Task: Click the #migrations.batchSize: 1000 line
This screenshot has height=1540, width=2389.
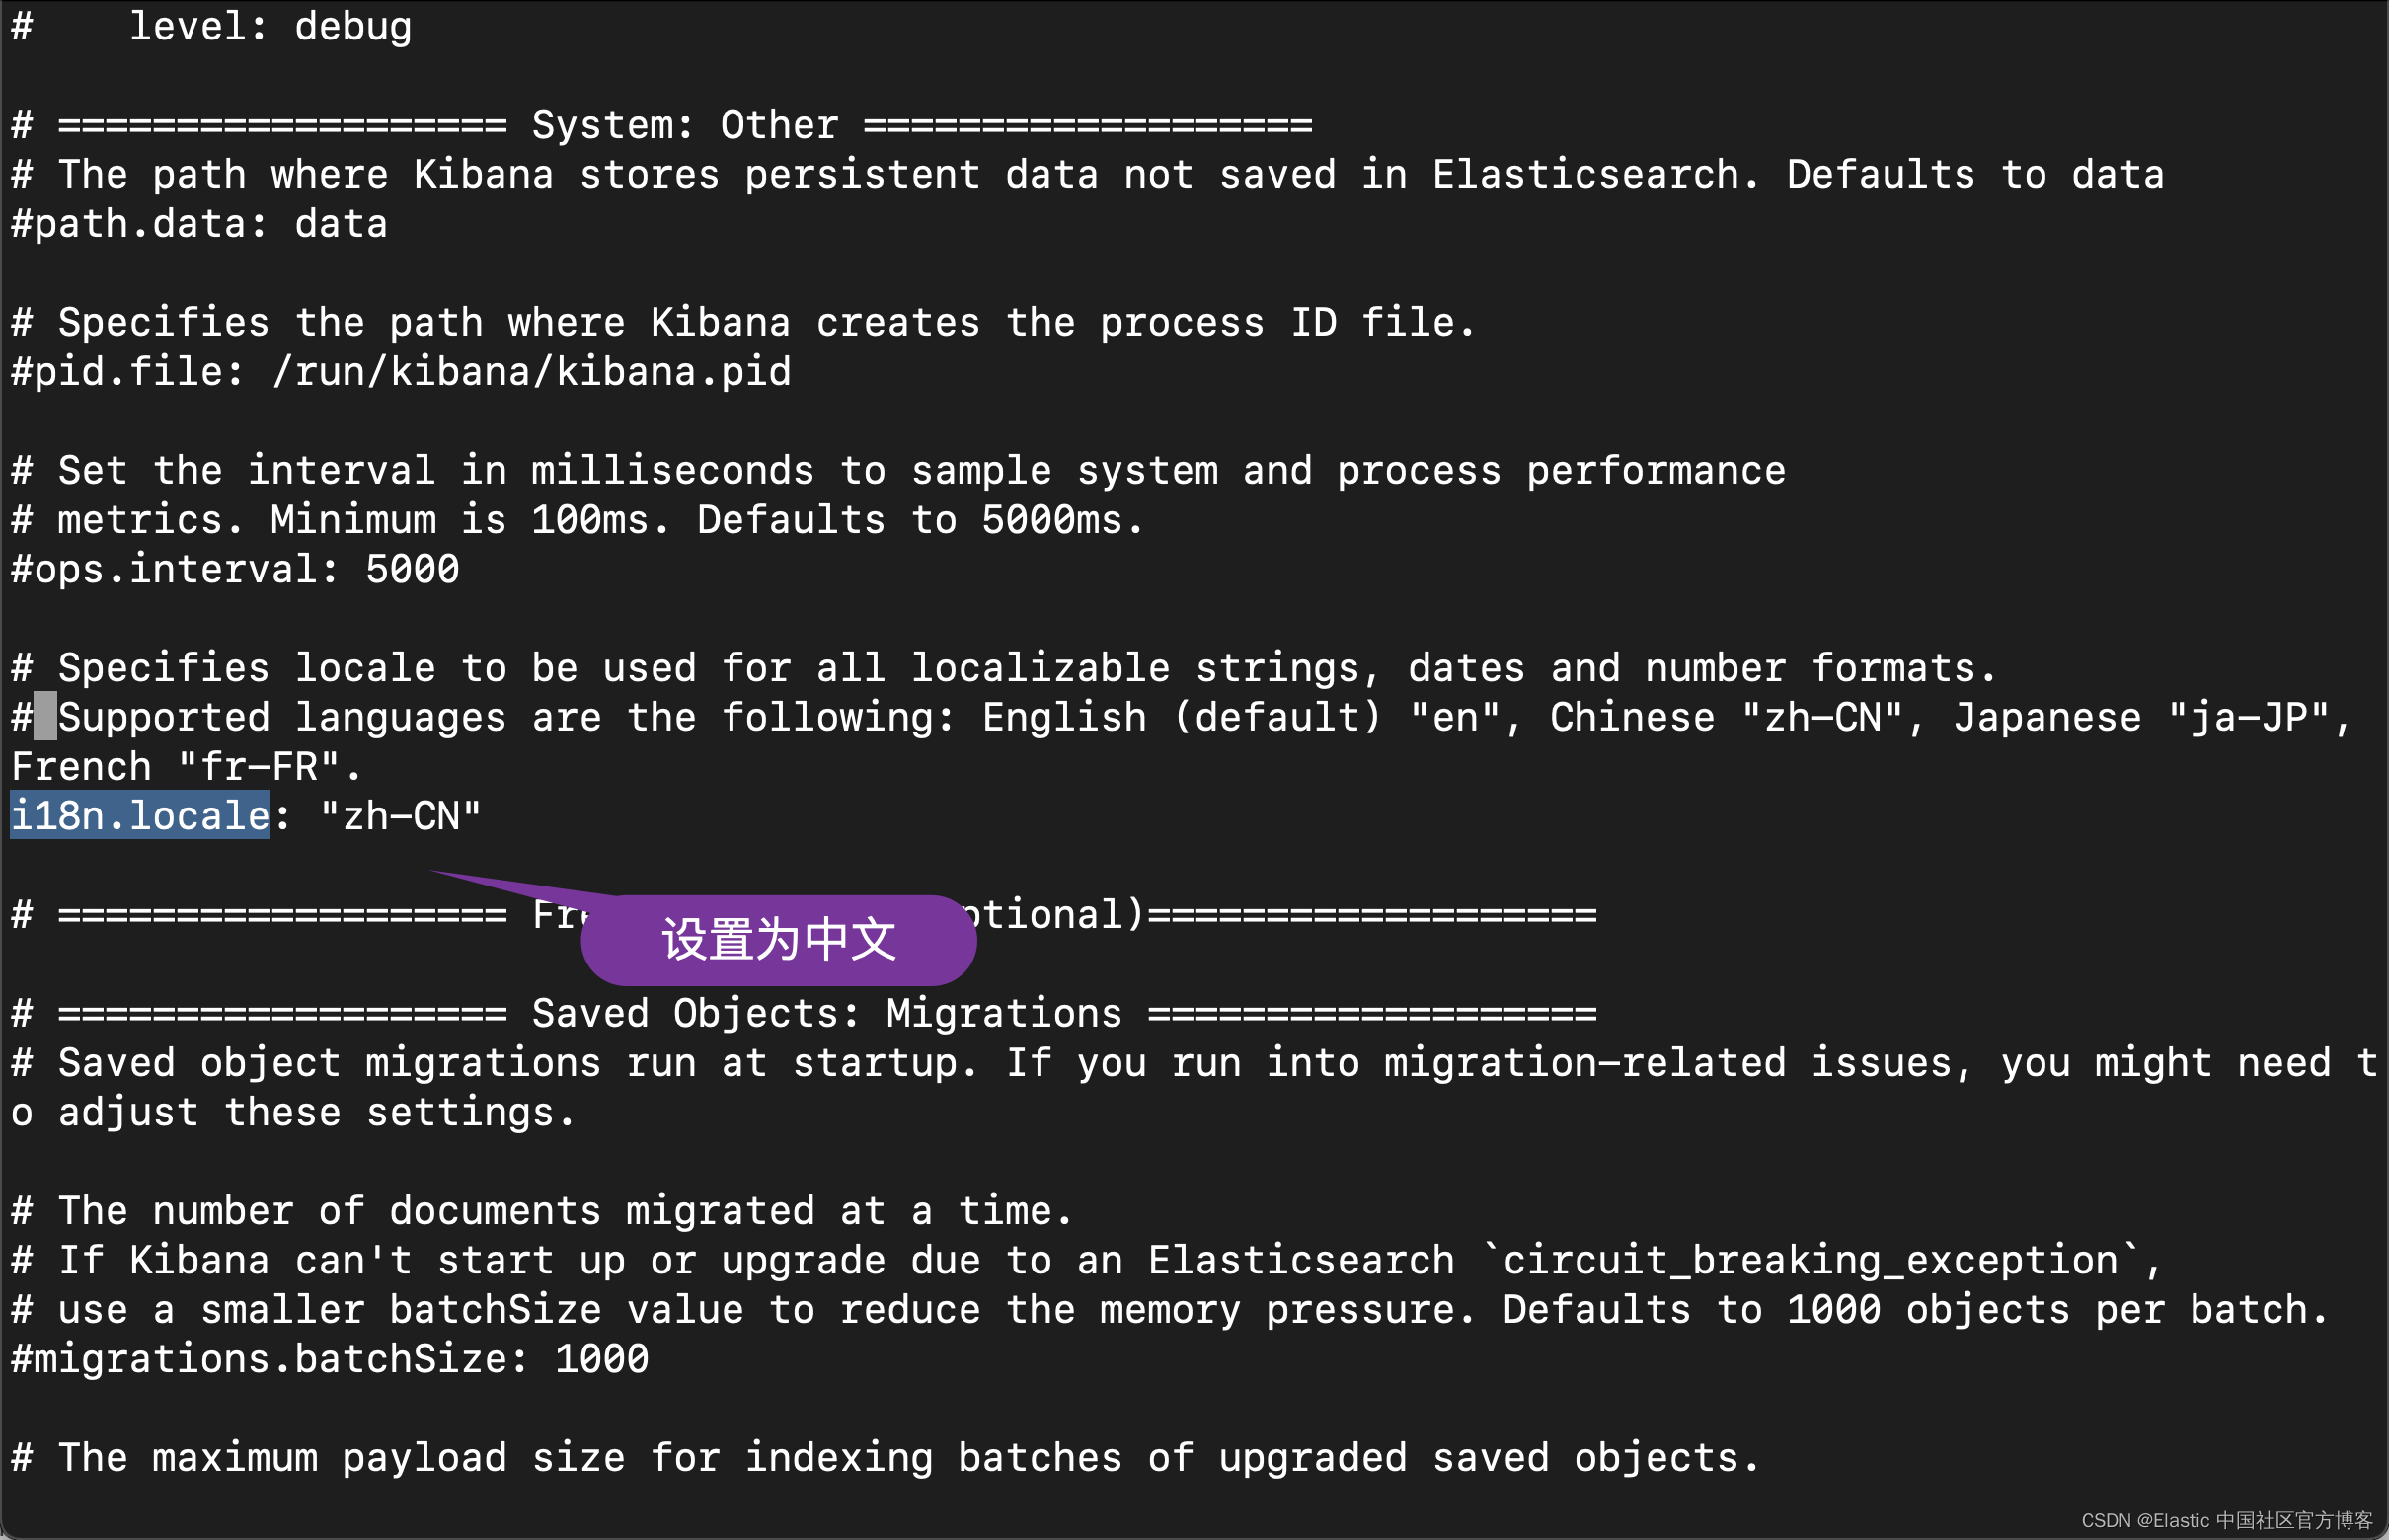Action: click(330, 1359)
